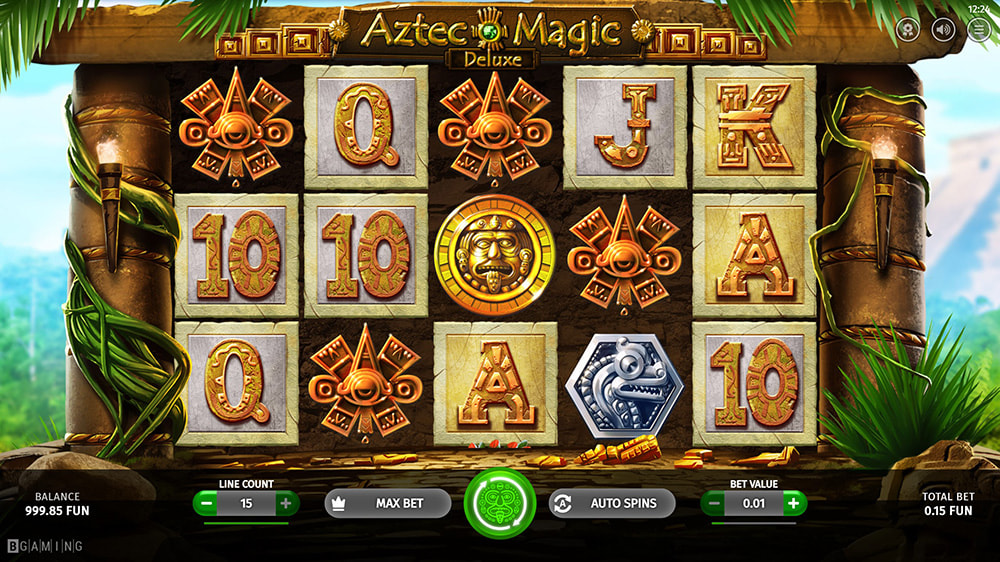Decrease the line count with minus
Viewport: 1000px width, 562px height.
[x=206, y=503]
